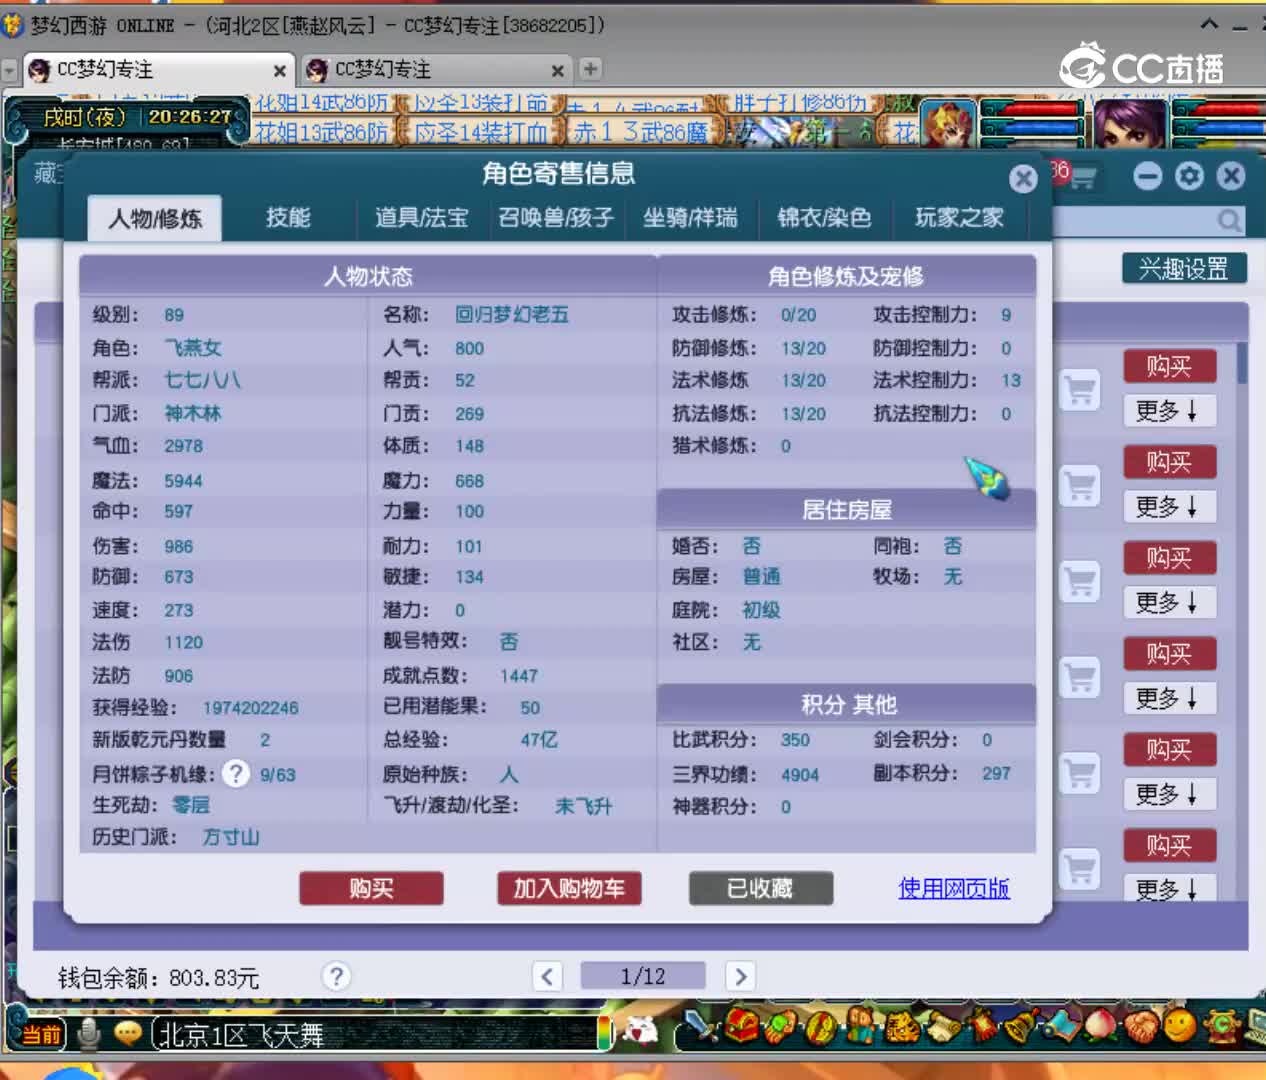Open the handshake friends icon

[1141, 1026]
